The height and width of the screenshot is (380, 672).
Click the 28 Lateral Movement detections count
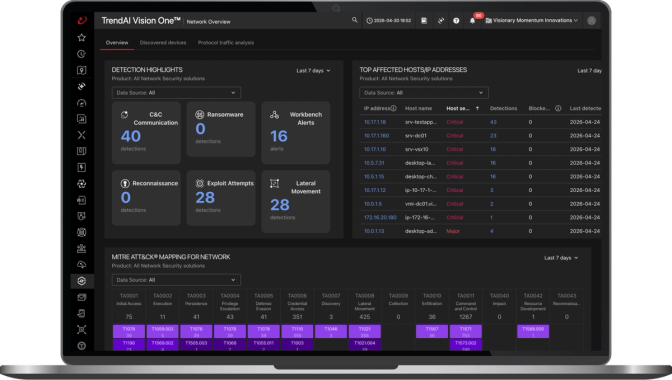click(x=279, y=205)
